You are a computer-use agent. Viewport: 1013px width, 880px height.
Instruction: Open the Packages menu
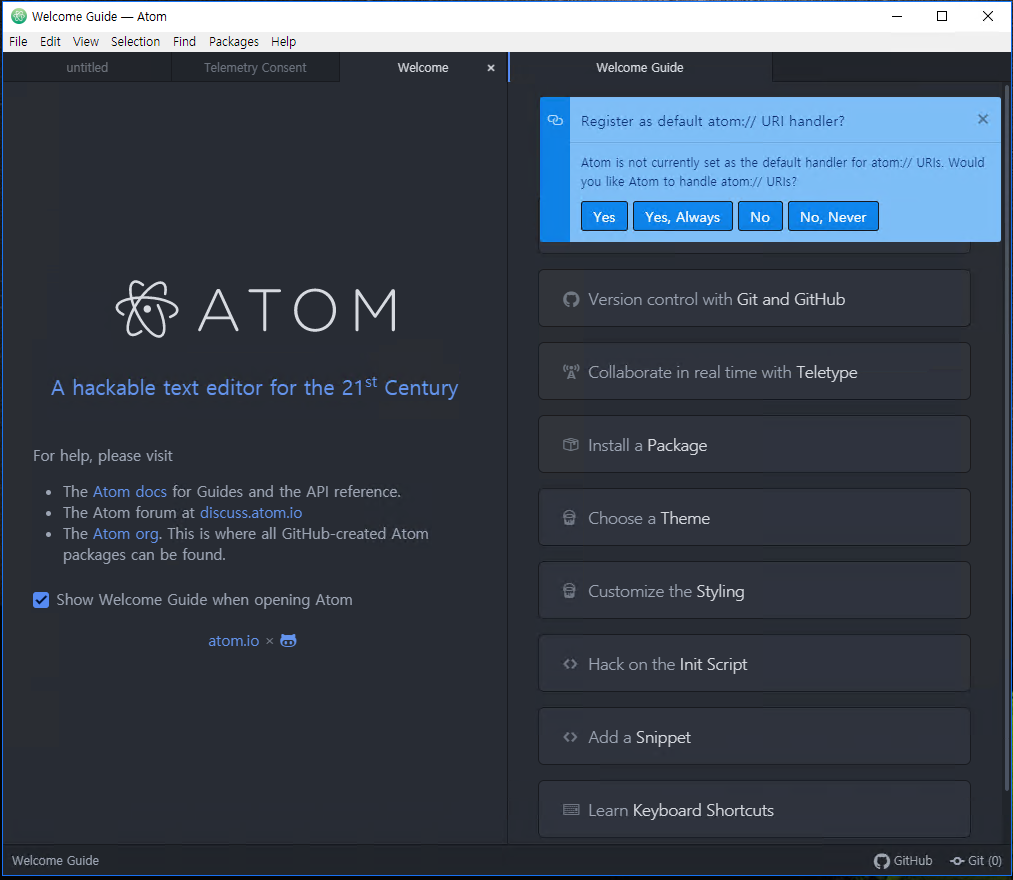point(233,41)
